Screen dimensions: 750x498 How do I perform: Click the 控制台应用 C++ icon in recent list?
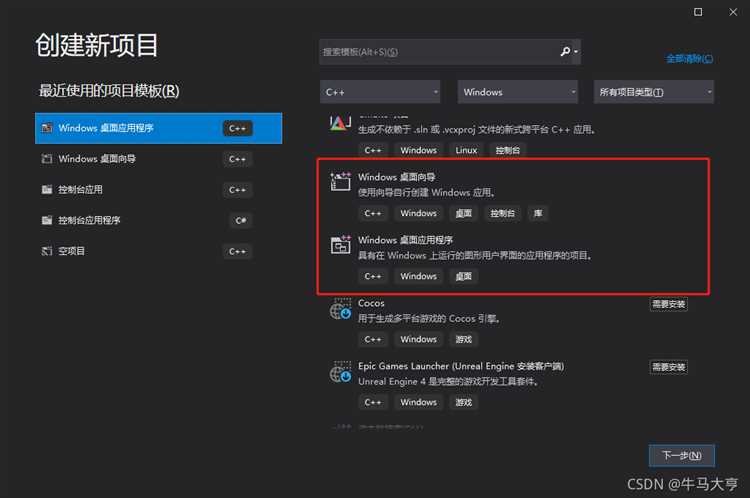coord(47,189)
